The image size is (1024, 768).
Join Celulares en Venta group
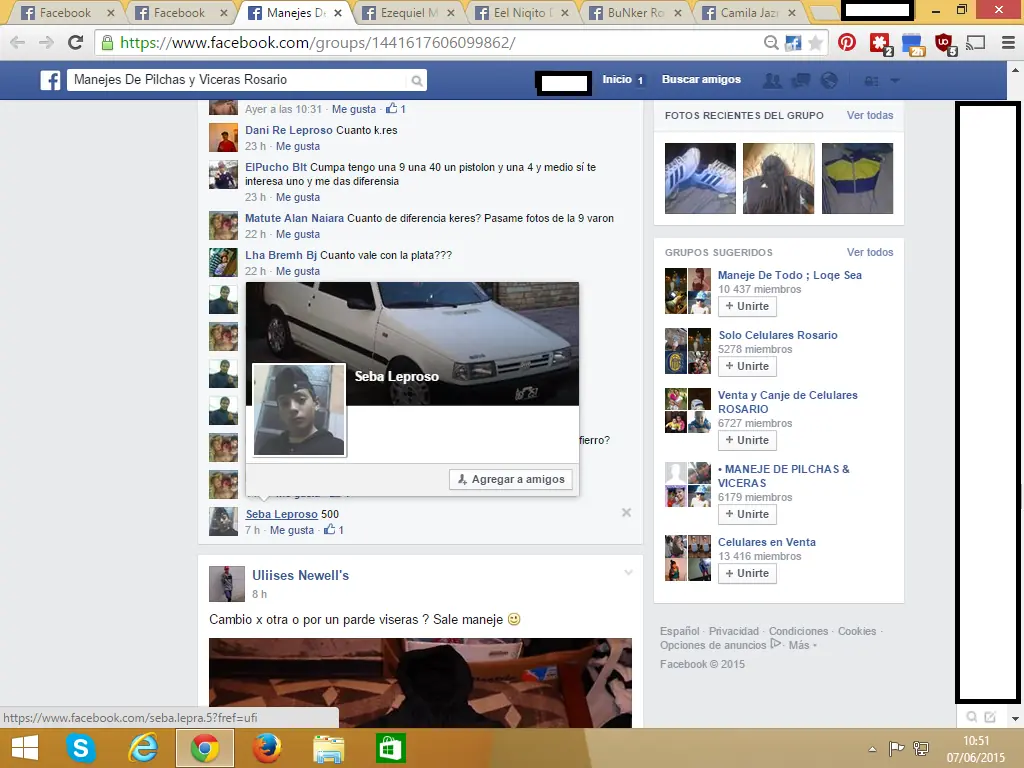coord(747,573)
